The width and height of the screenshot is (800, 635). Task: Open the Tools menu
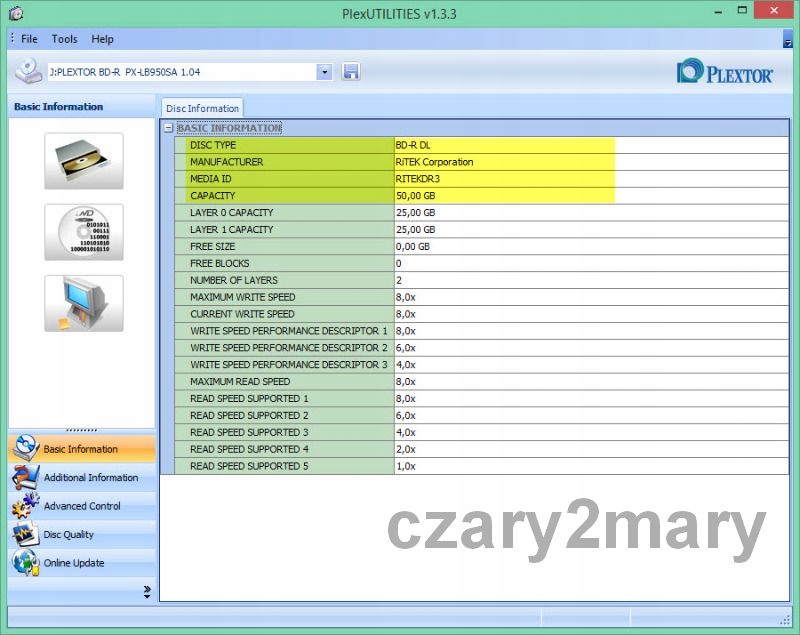[64, 39]
